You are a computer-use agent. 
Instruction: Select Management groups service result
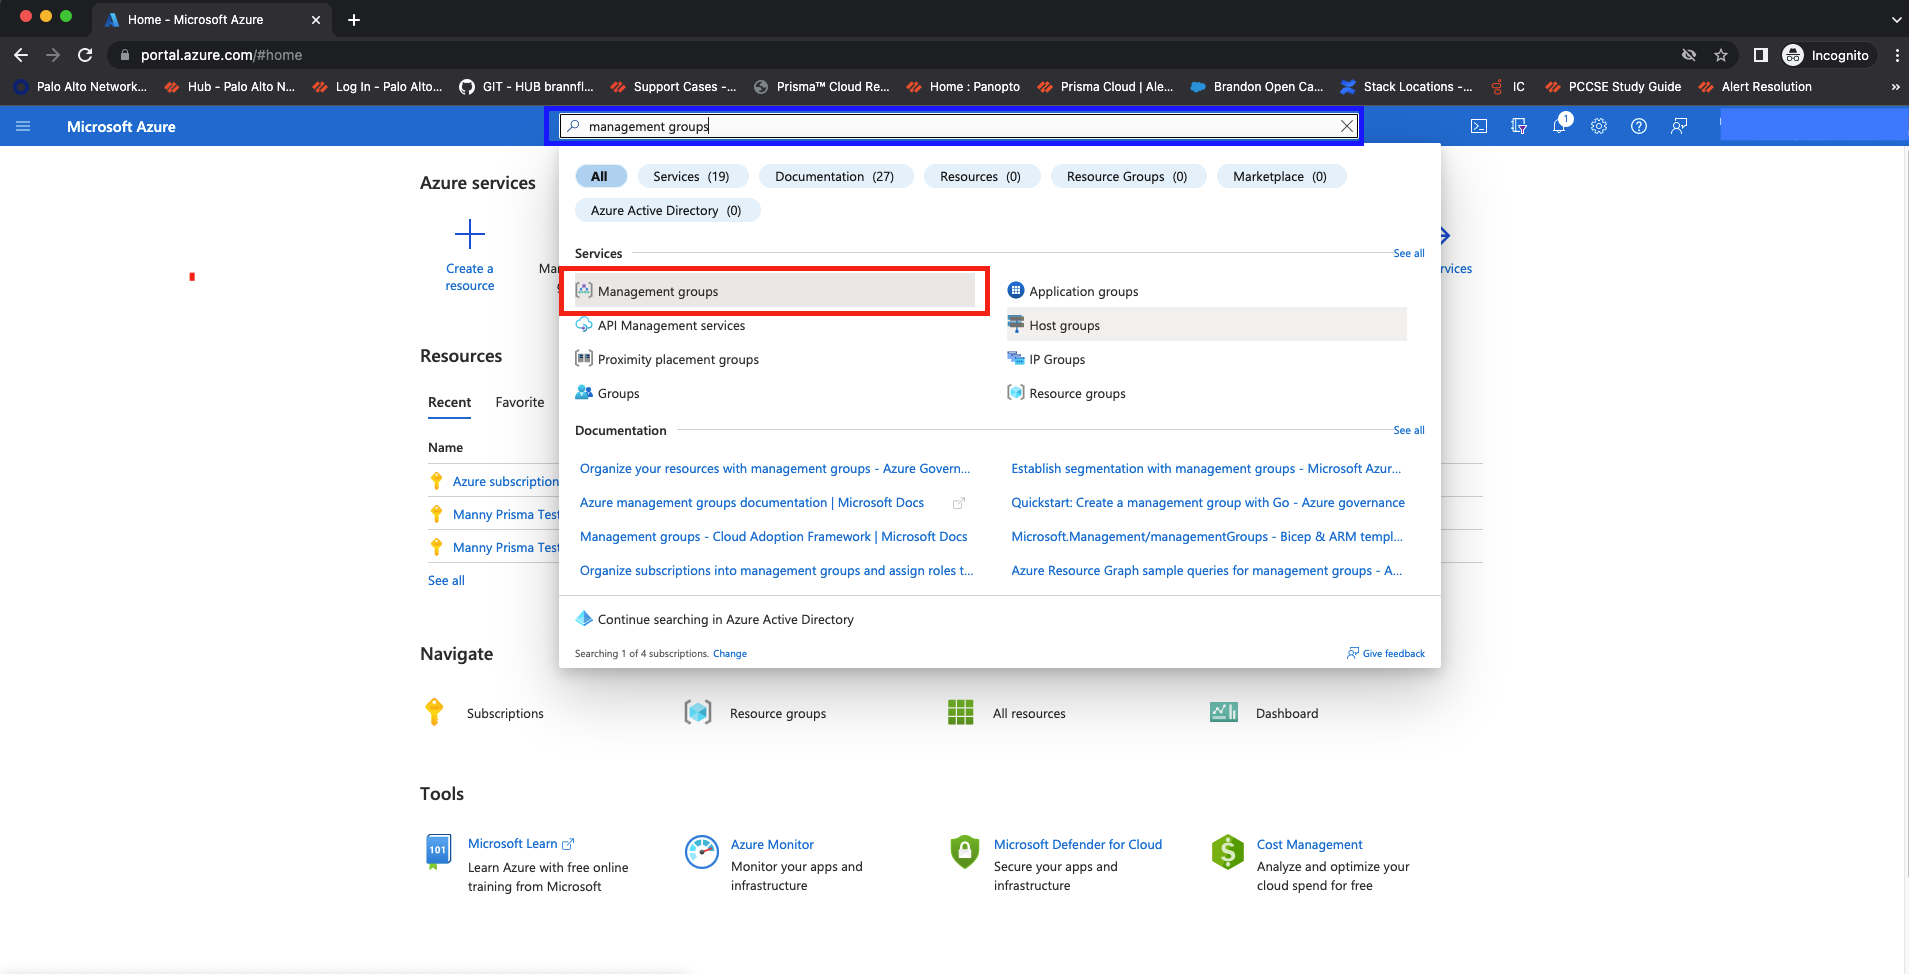658,291
